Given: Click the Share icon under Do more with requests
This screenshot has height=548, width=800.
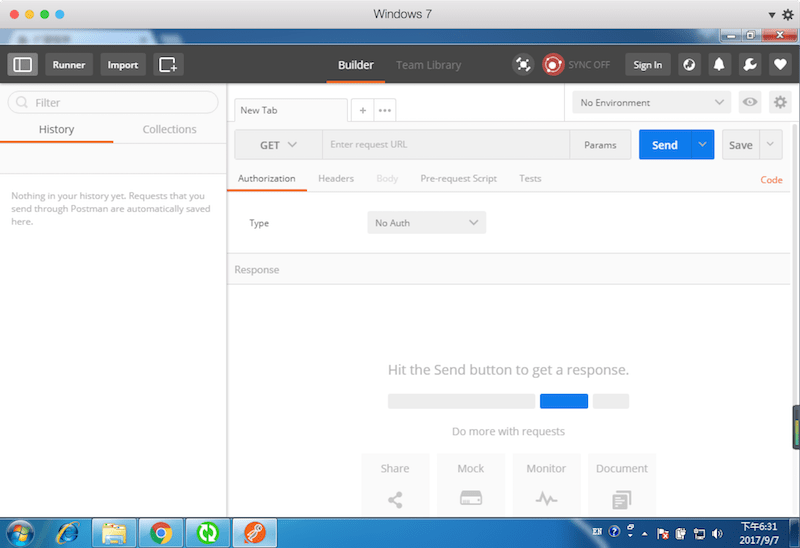Looking at the screenshot, I should pos(395,500).
